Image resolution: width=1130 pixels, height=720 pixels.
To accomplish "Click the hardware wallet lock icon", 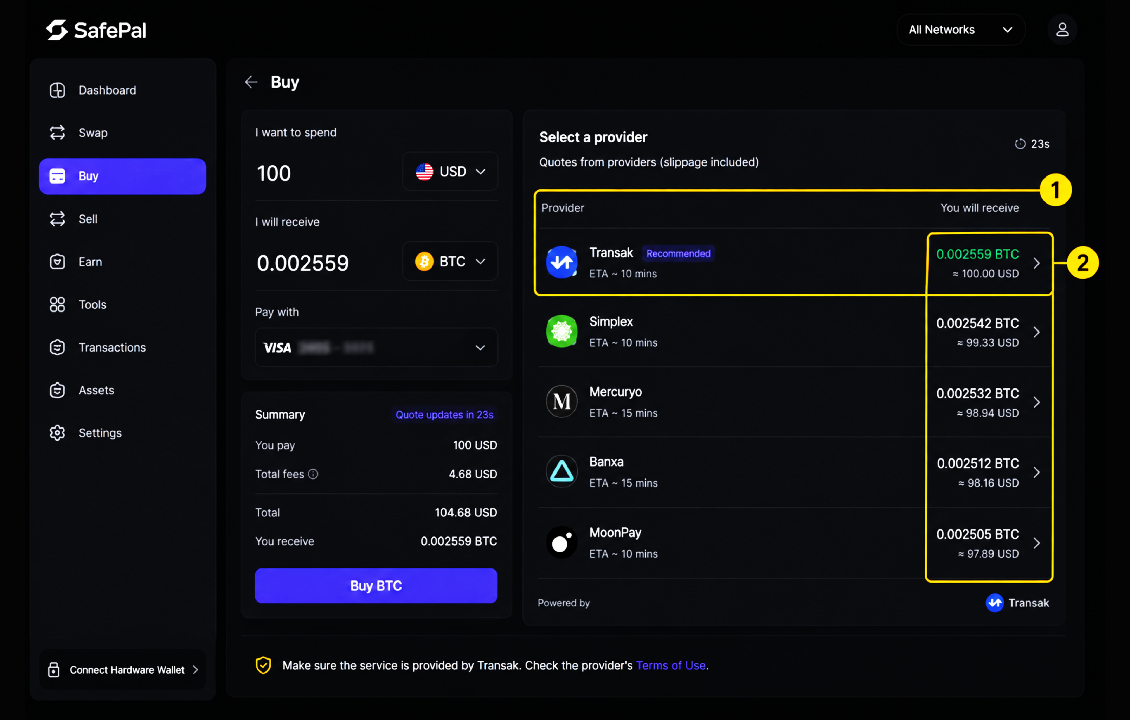I will click(54, 670).
